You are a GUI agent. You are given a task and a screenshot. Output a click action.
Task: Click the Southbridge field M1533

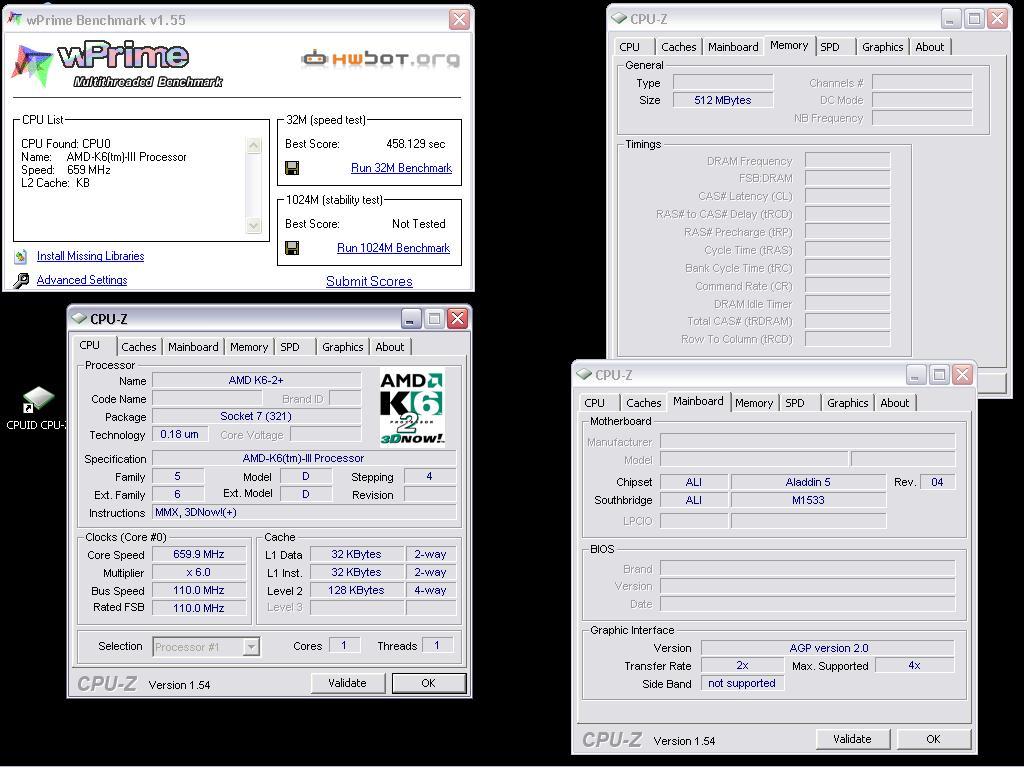[808, 500]
